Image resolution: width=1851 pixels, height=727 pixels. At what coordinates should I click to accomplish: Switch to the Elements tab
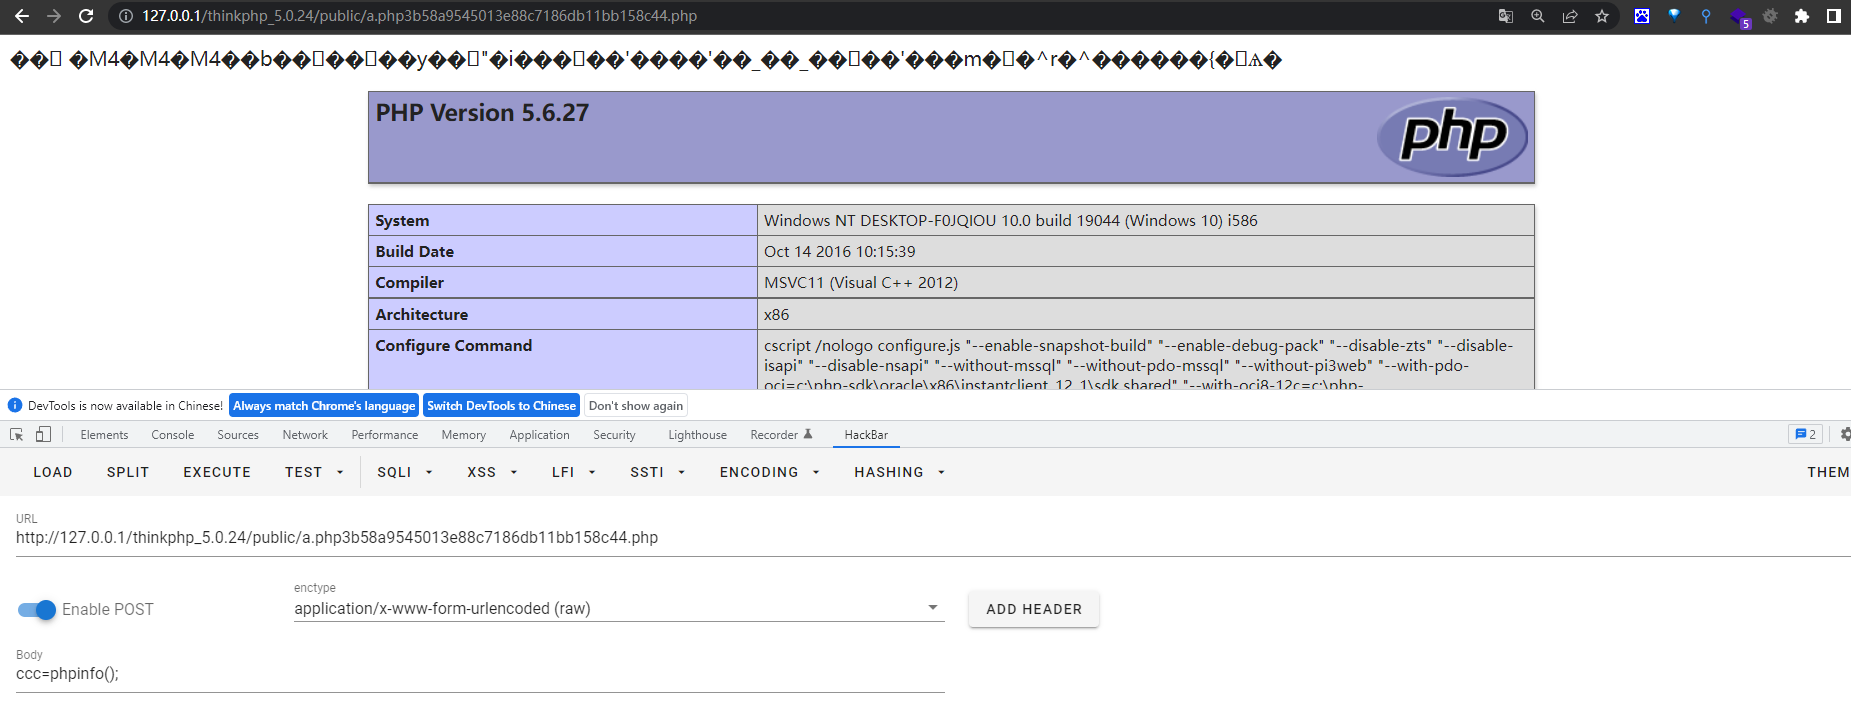click(104, 435)
